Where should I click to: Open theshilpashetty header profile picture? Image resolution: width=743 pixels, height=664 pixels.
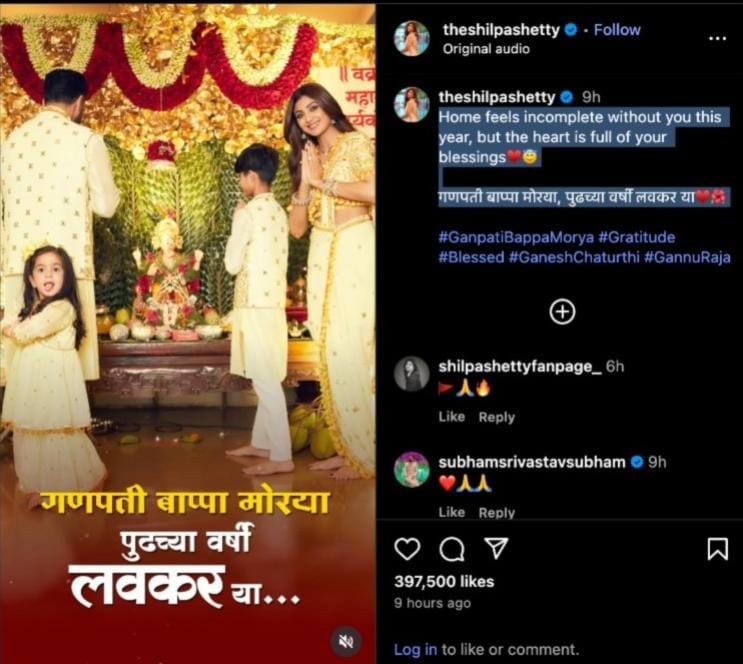click(412, 38)
